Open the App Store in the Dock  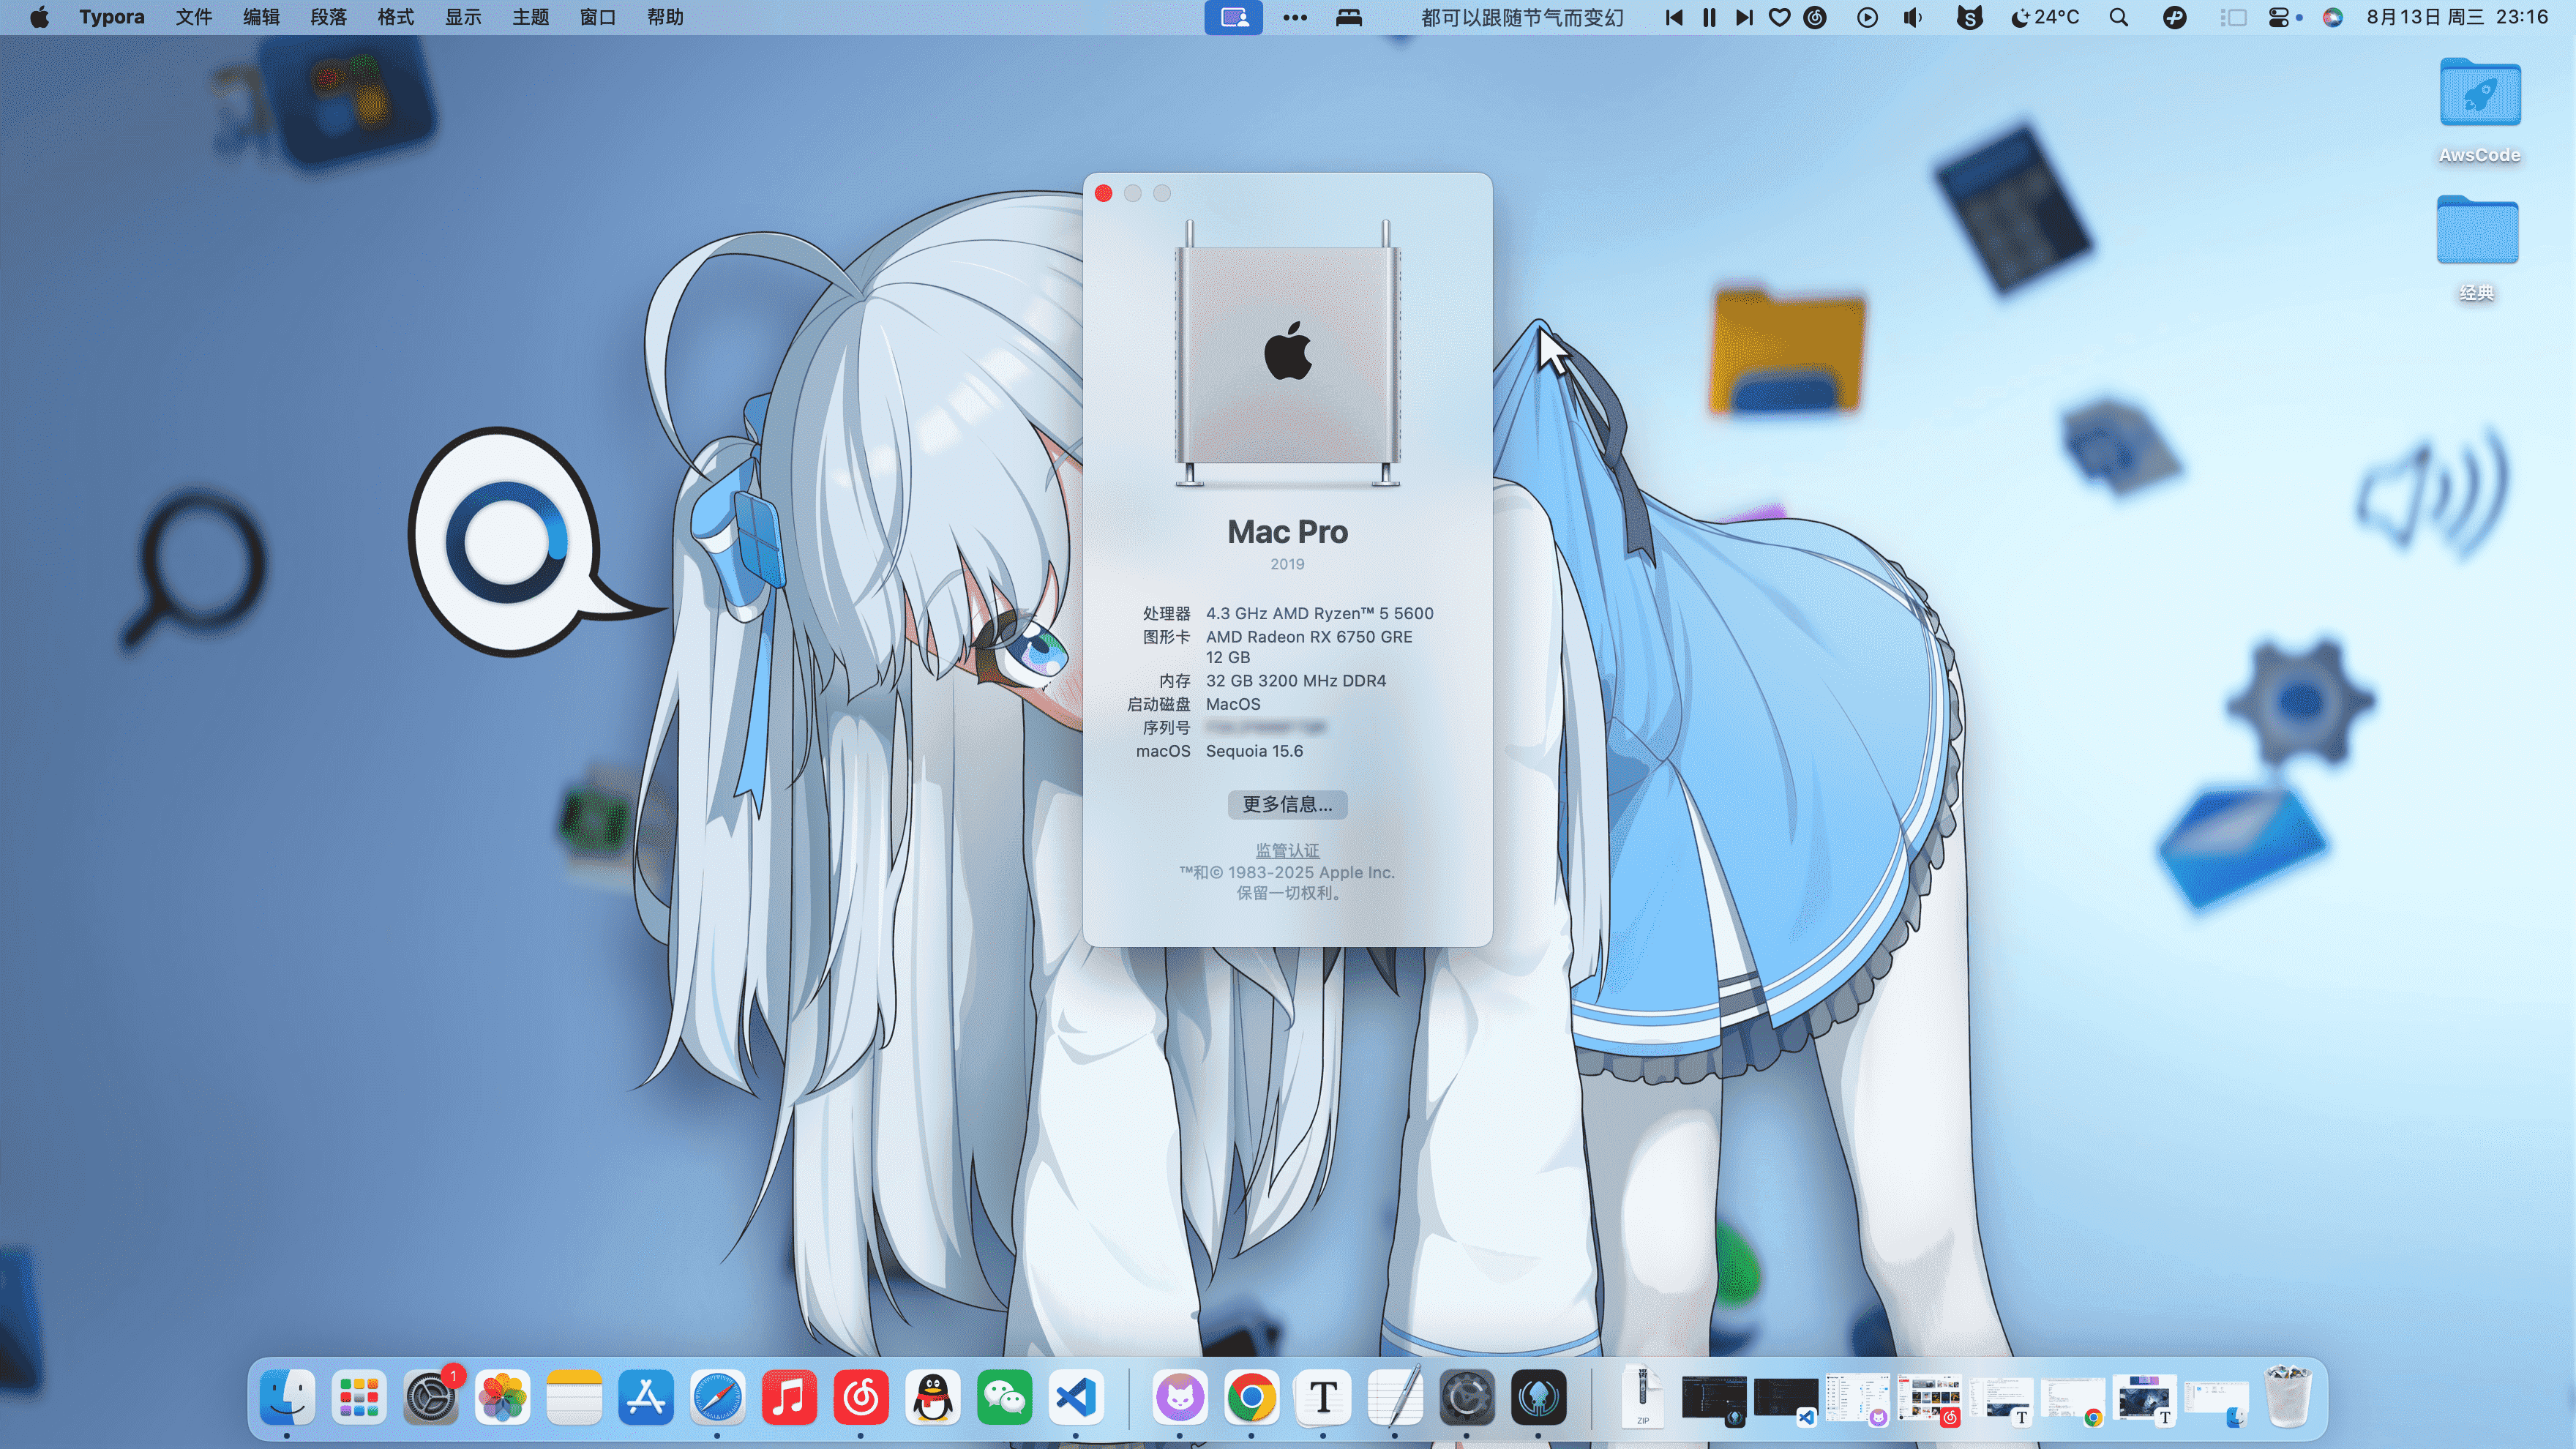tap(646, 1397)
